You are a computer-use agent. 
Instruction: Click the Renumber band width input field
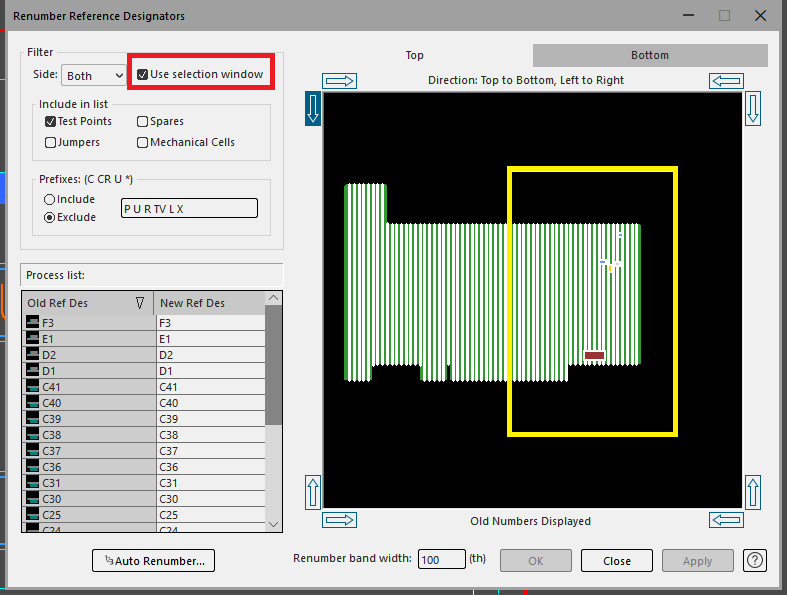[x=441, y=561]
